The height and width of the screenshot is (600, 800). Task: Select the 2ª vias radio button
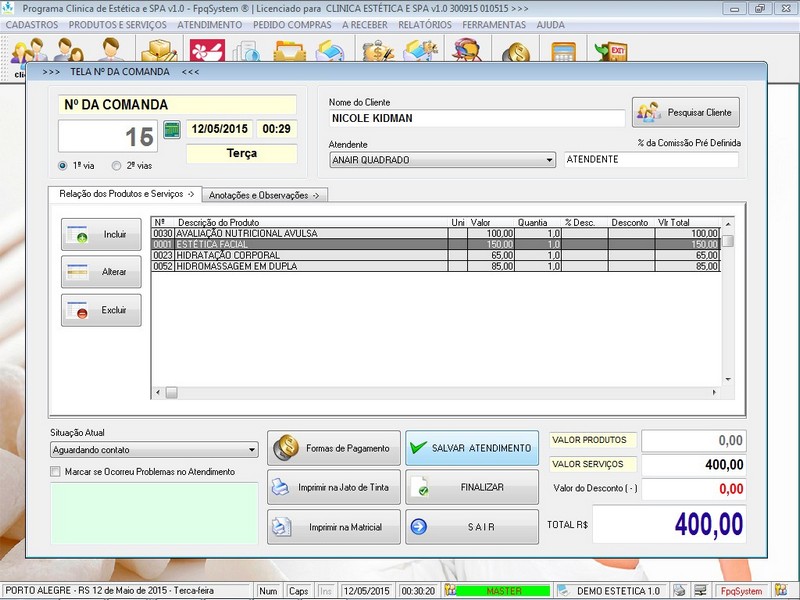(117, 165)
